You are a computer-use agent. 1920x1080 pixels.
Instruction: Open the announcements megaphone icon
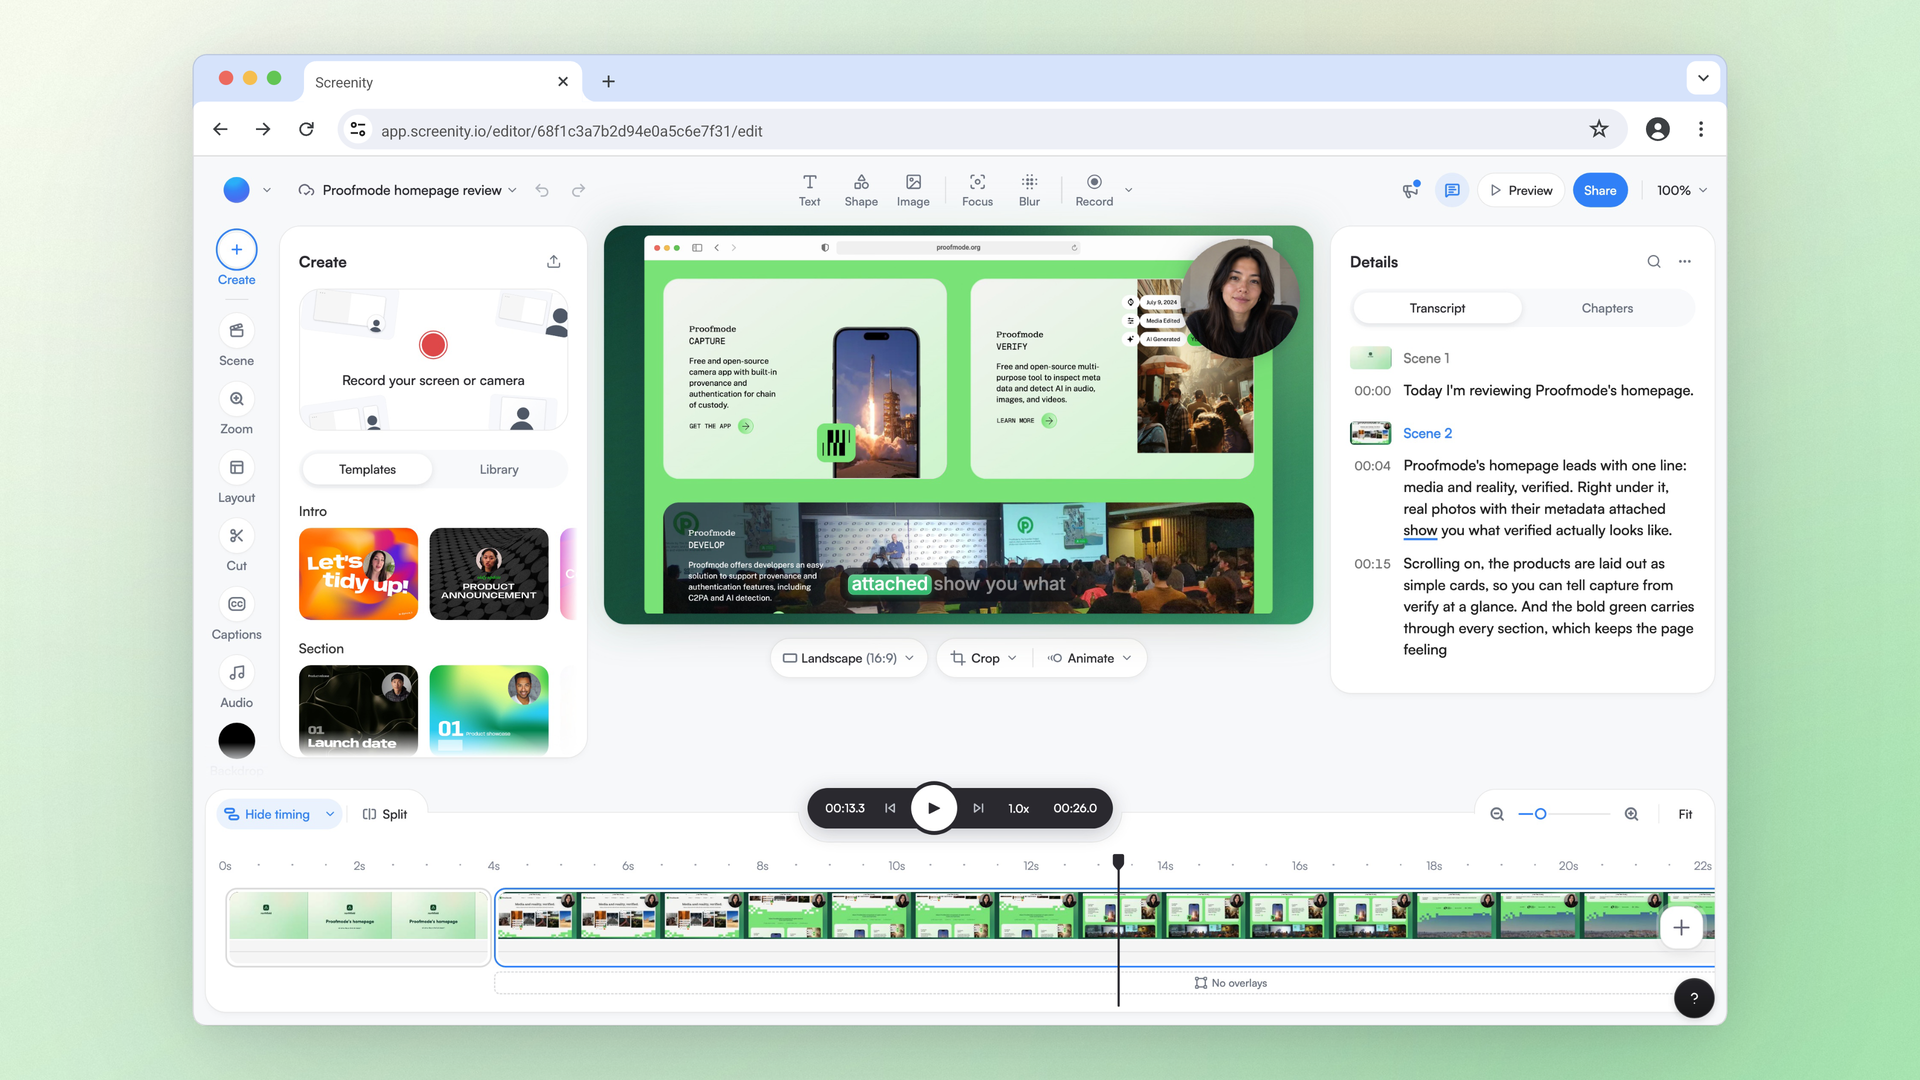point(1411,190)
